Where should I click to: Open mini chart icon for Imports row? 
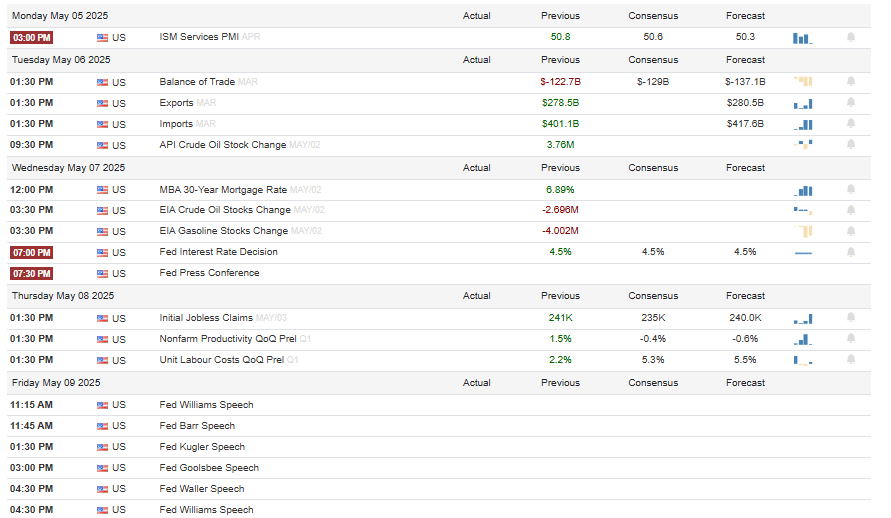tap(803, 124)
